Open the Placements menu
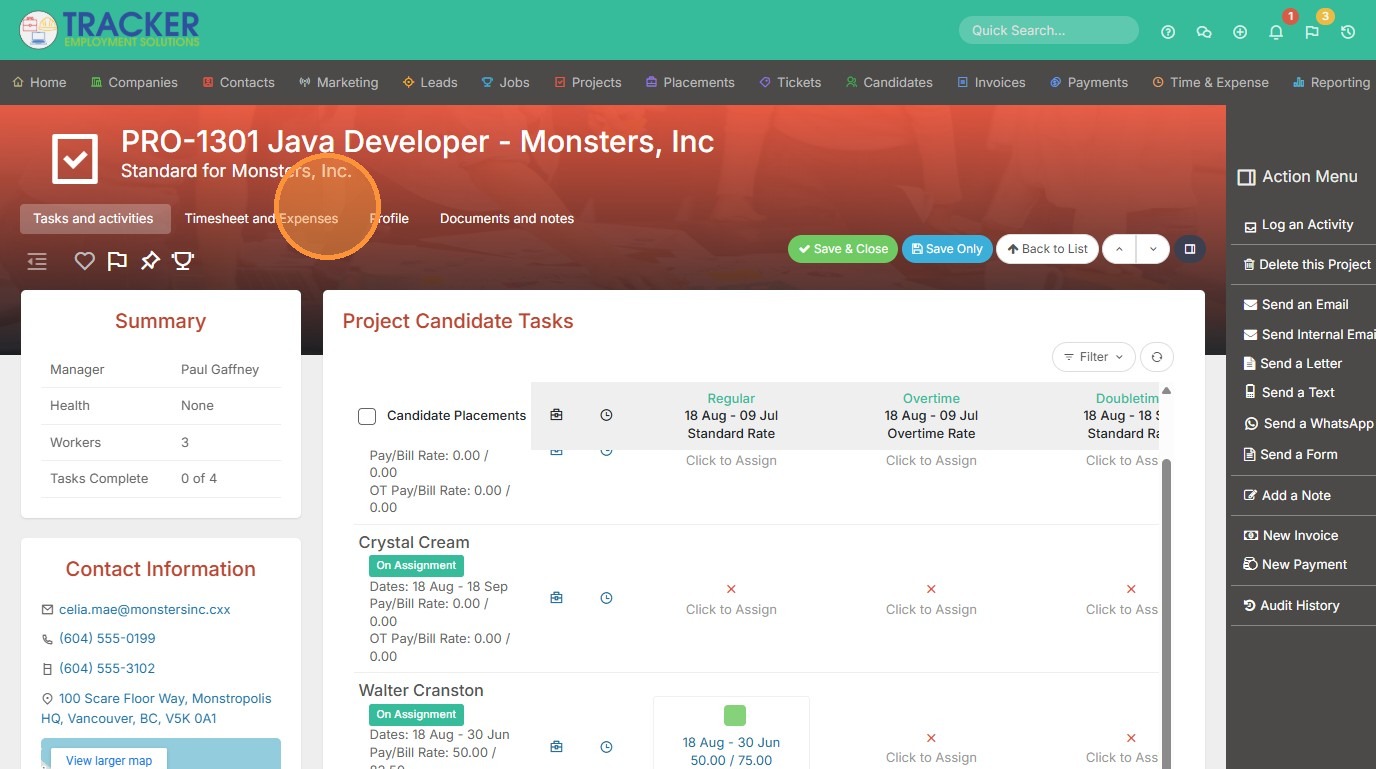The image size is (1376, 769). (x=690, y=83)
